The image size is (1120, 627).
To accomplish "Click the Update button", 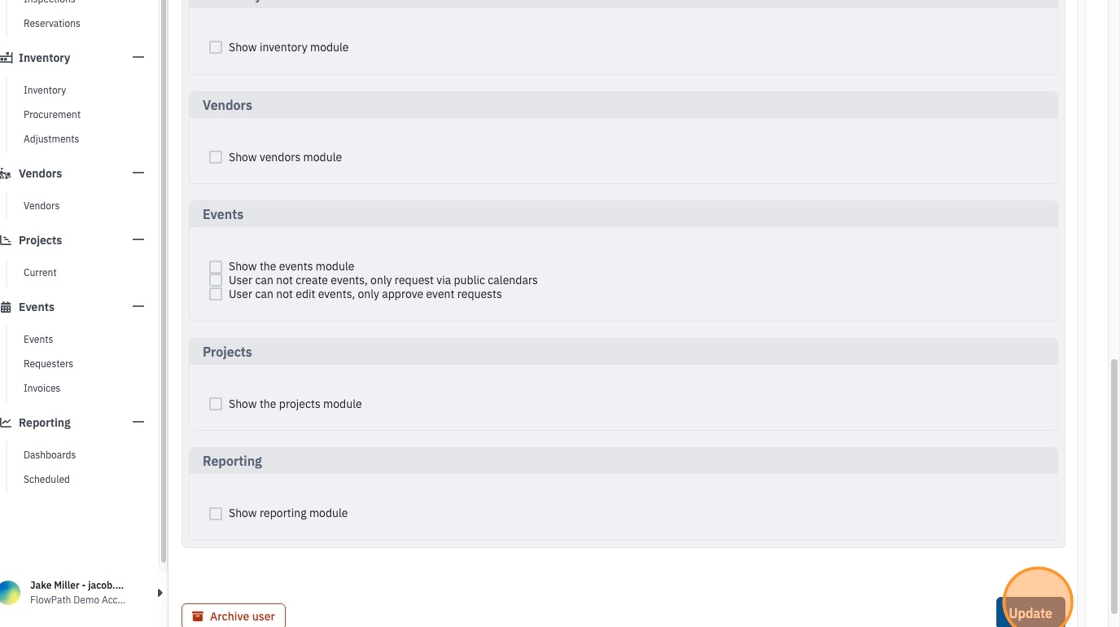I will [1030, 613].
